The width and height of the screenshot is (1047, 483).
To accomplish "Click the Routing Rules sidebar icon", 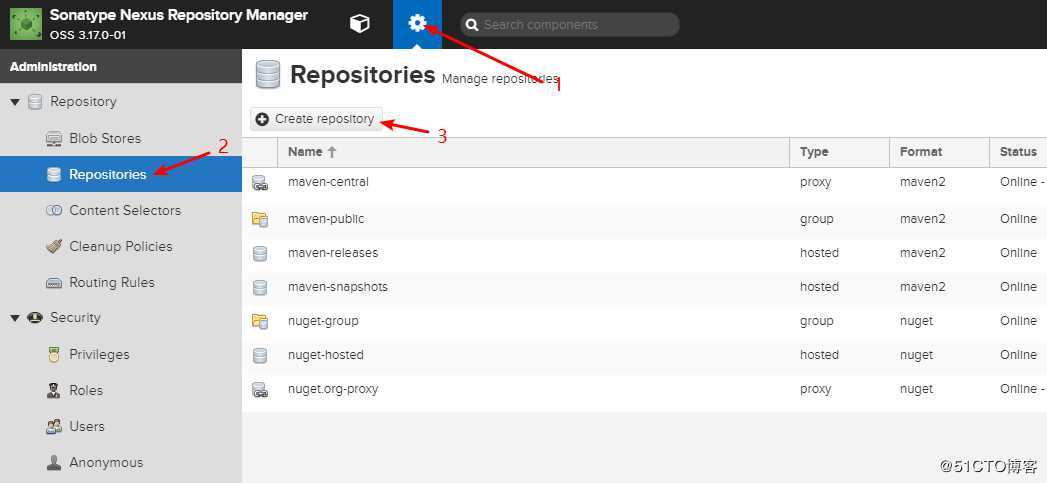I will [54, 283].
